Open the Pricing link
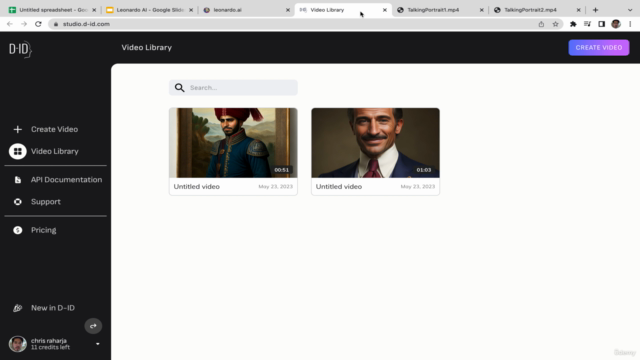The width and height of the screenshot is (640, 360). 44,230
